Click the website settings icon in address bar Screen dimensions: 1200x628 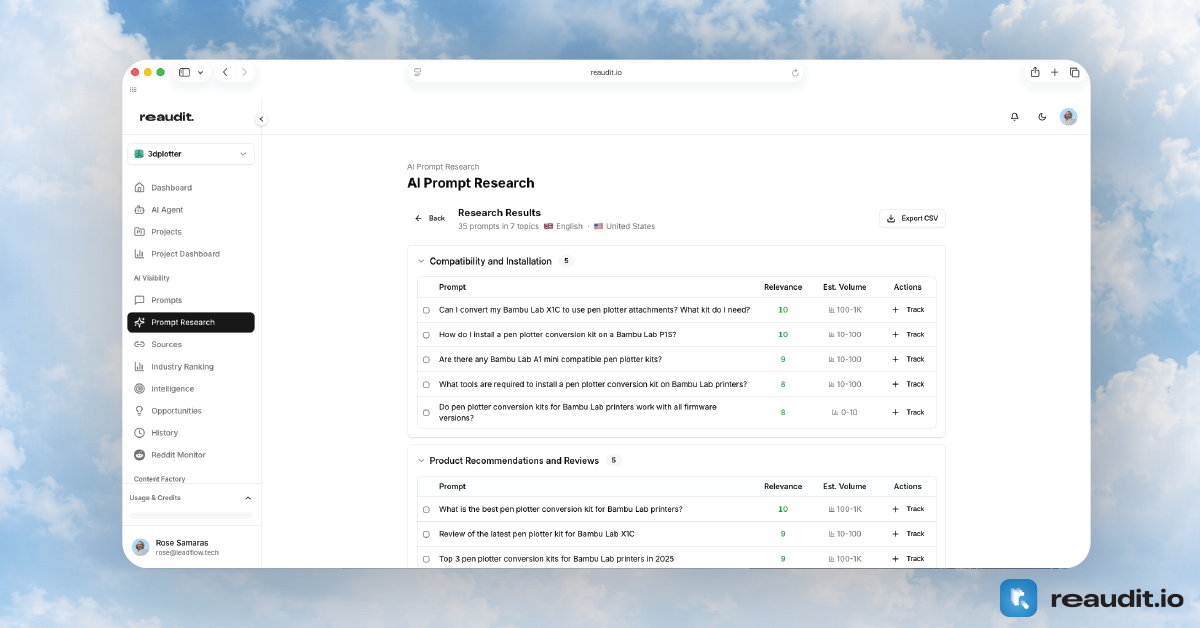[417, 72]
